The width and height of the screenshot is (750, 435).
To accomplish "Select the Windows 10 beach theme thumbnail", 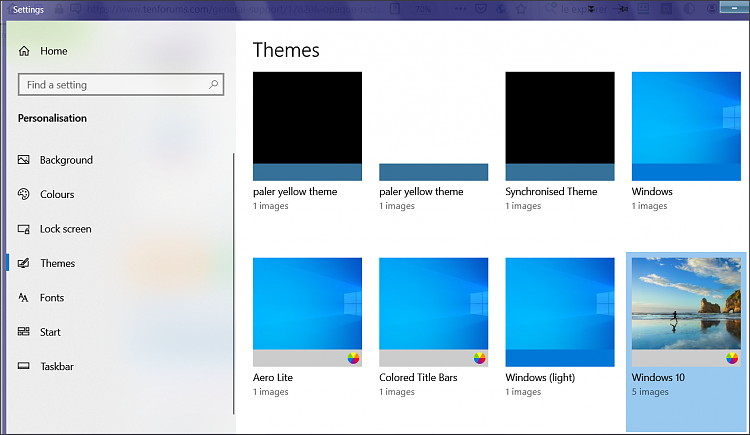I will tap(686, 312).
